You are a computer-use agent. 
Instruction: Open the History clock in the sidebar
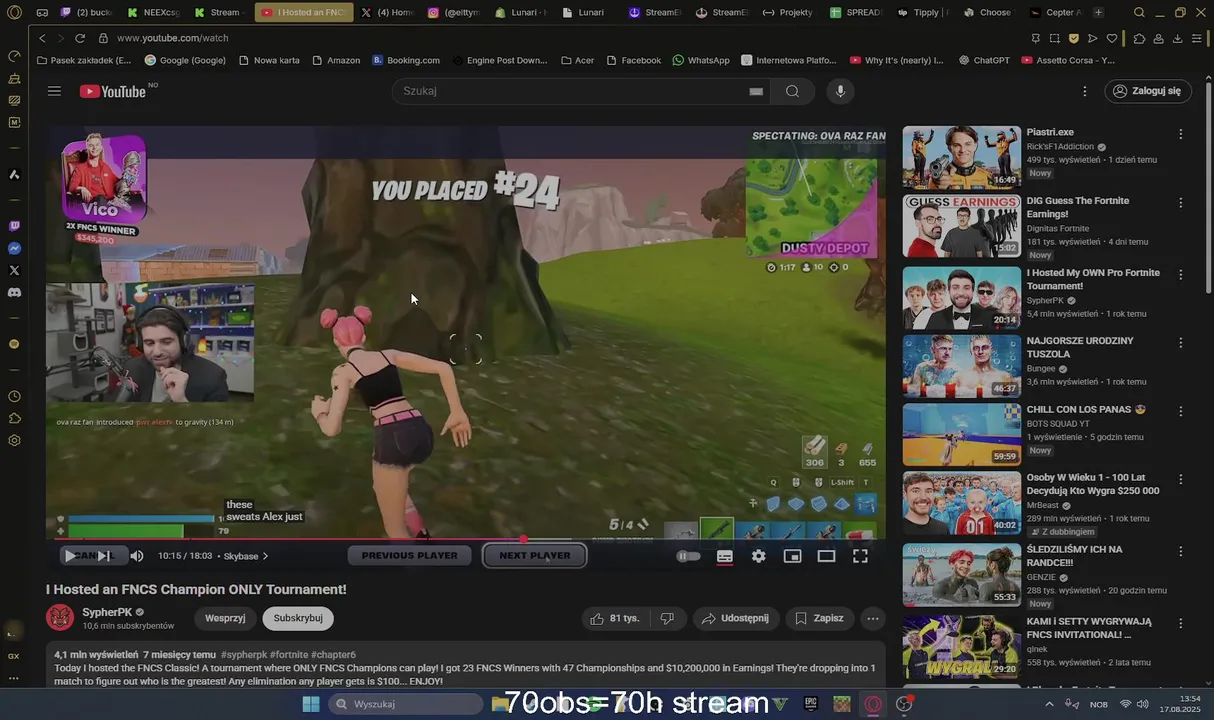pos(14,397)
